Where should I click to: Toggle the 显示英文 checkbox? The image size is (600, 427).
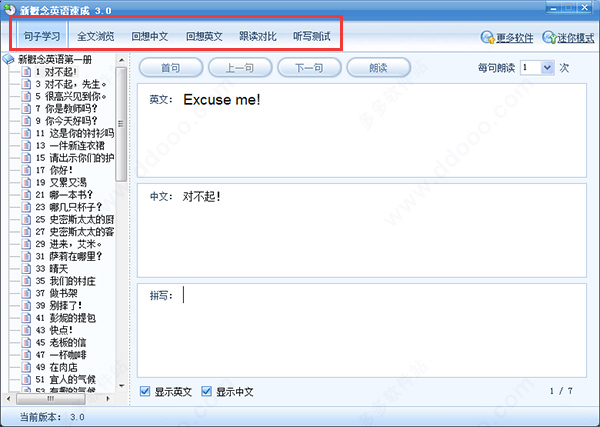145,391
